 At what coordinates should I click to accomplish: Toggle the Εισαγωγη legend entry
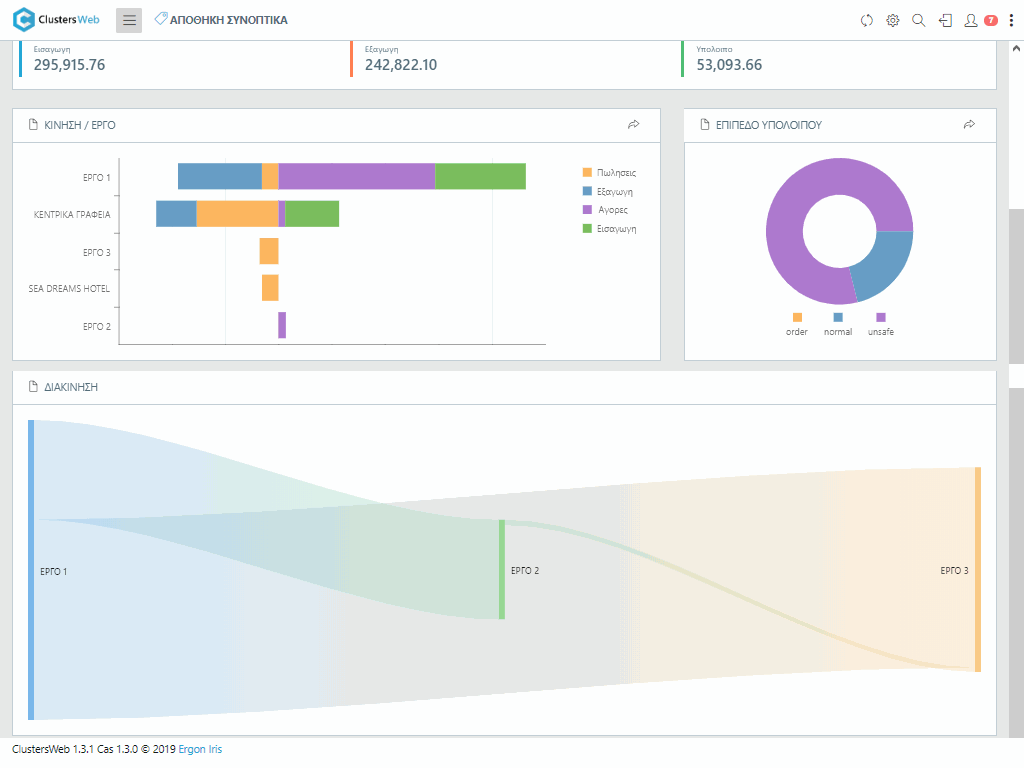point(609,229)
